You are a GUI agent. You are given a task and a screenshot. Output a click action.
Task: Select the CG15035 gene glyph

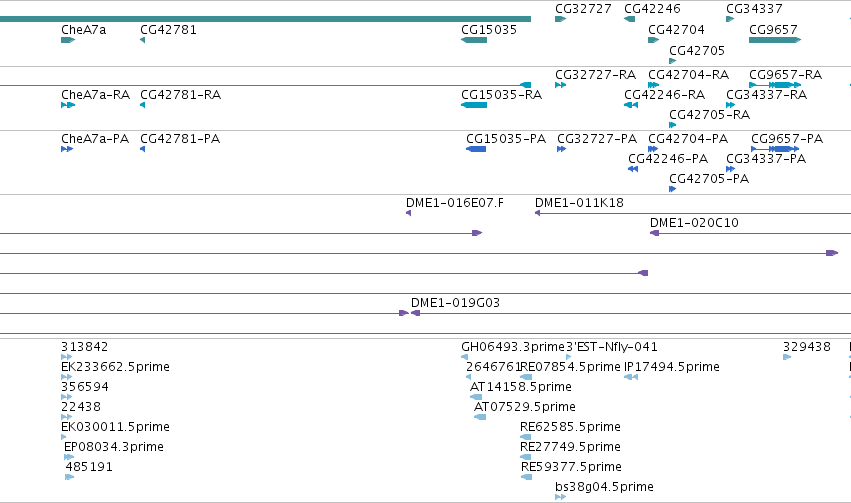[474, 40]
